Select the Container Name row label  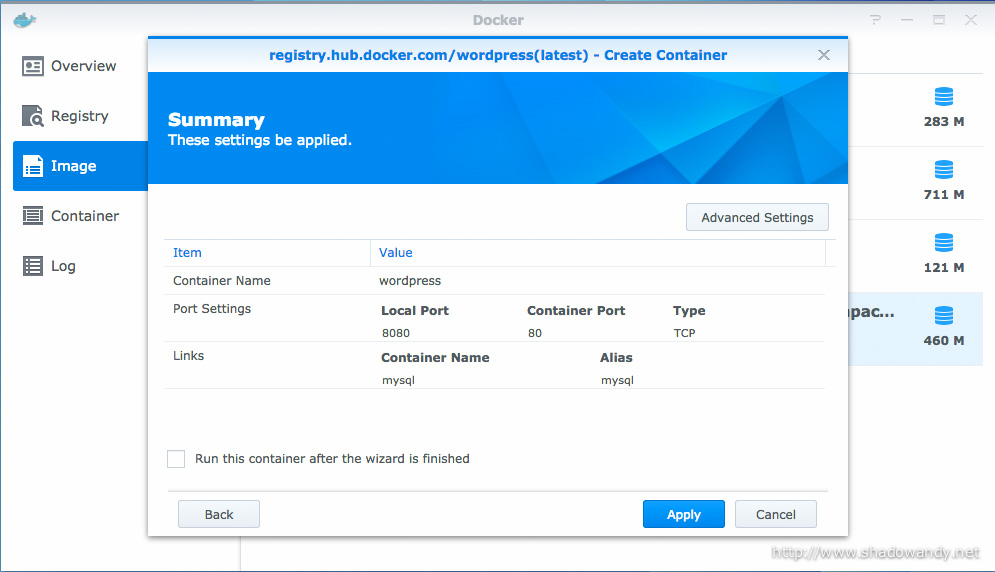click(221, 281)
